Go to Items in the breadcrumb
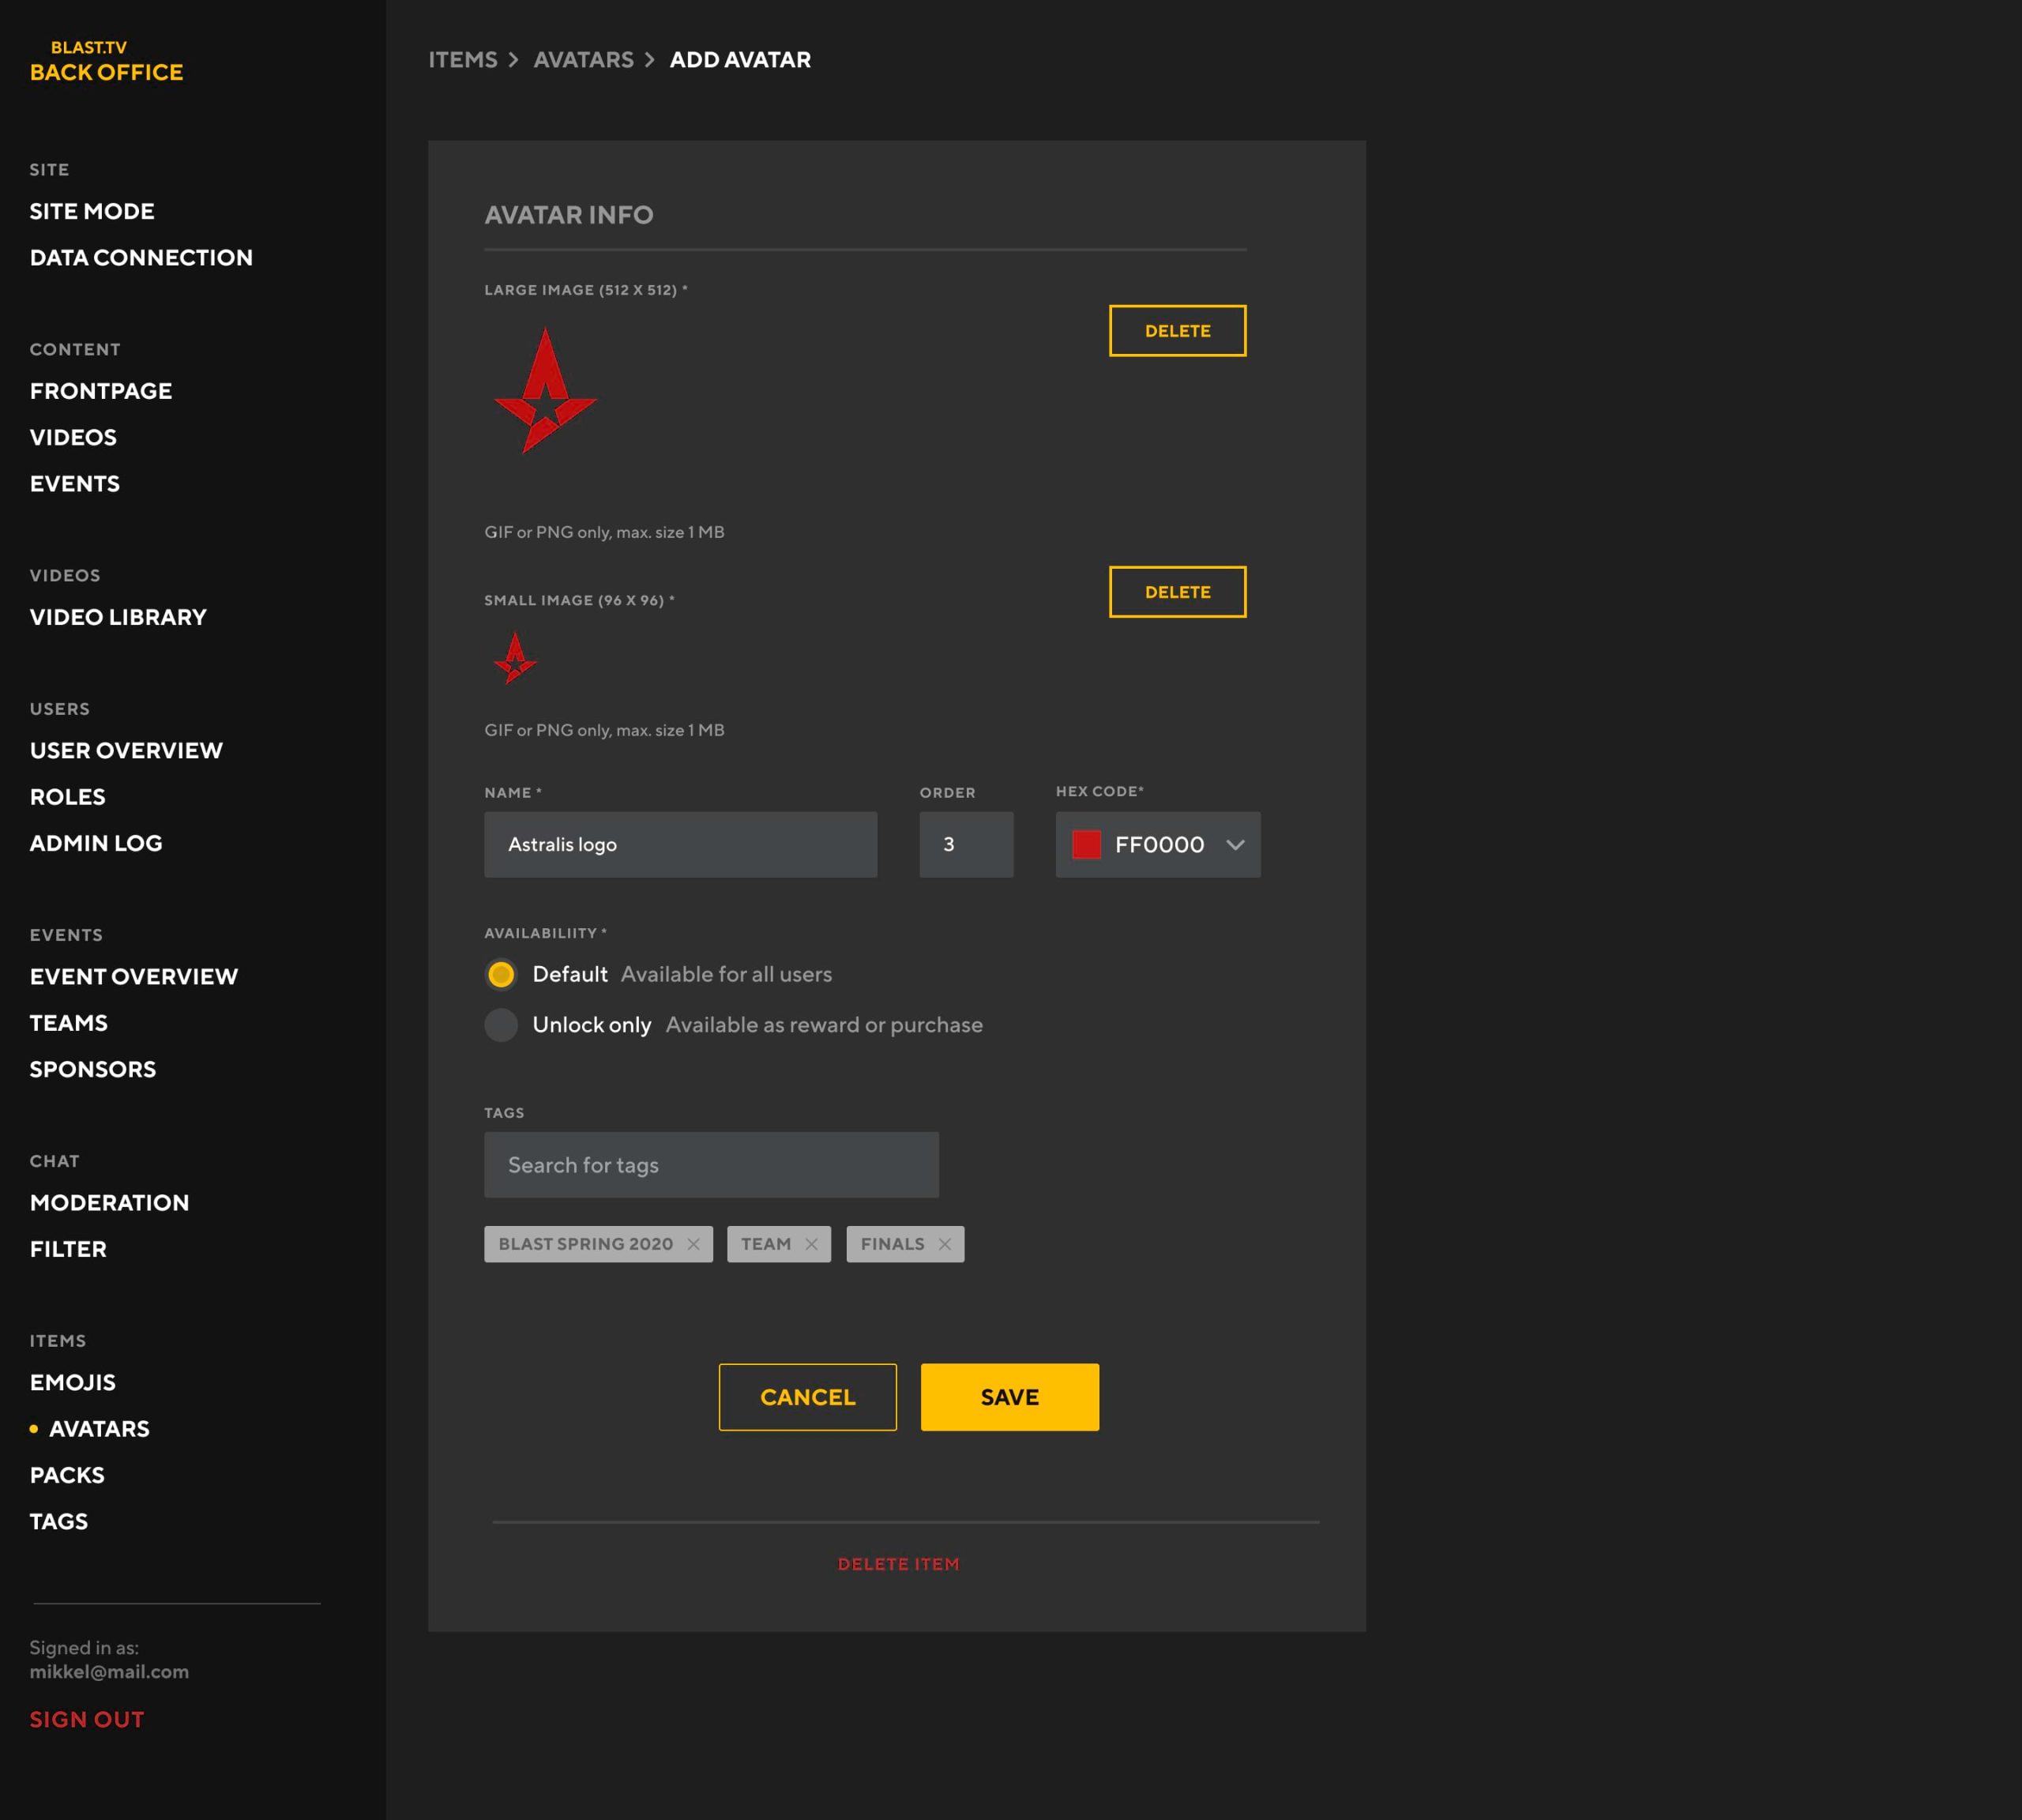2022x1820 pixels. click(x=463, y=60)
